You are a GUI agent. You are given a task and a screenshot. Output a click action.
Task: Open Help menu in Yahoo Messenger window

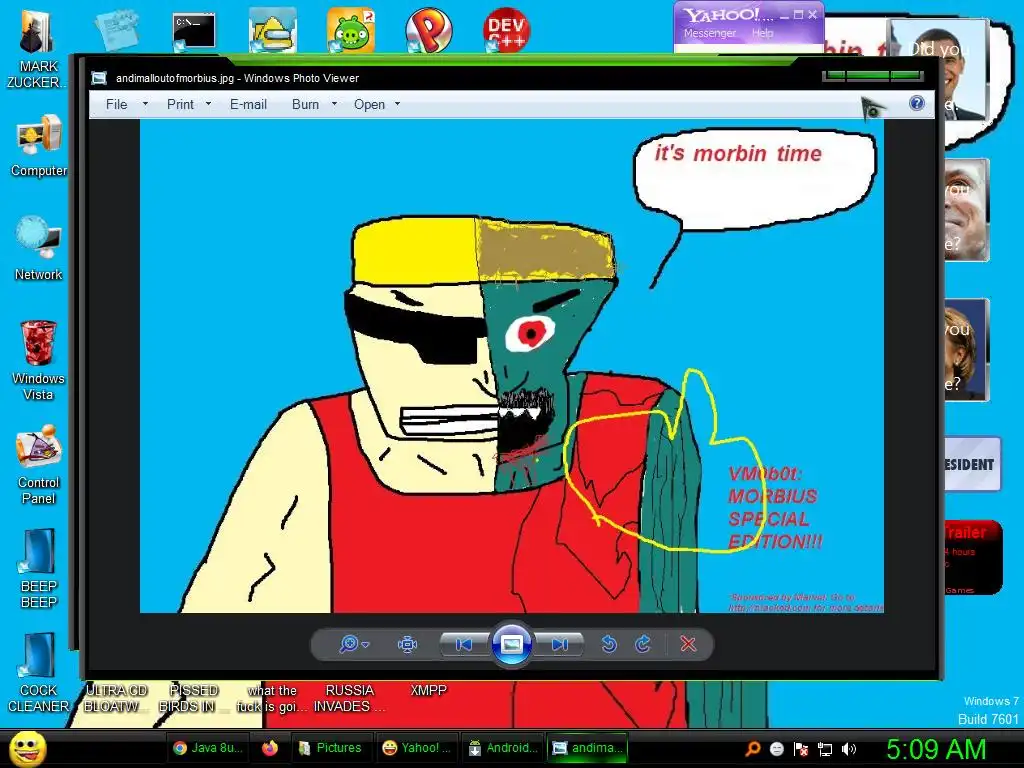(762, 33)
